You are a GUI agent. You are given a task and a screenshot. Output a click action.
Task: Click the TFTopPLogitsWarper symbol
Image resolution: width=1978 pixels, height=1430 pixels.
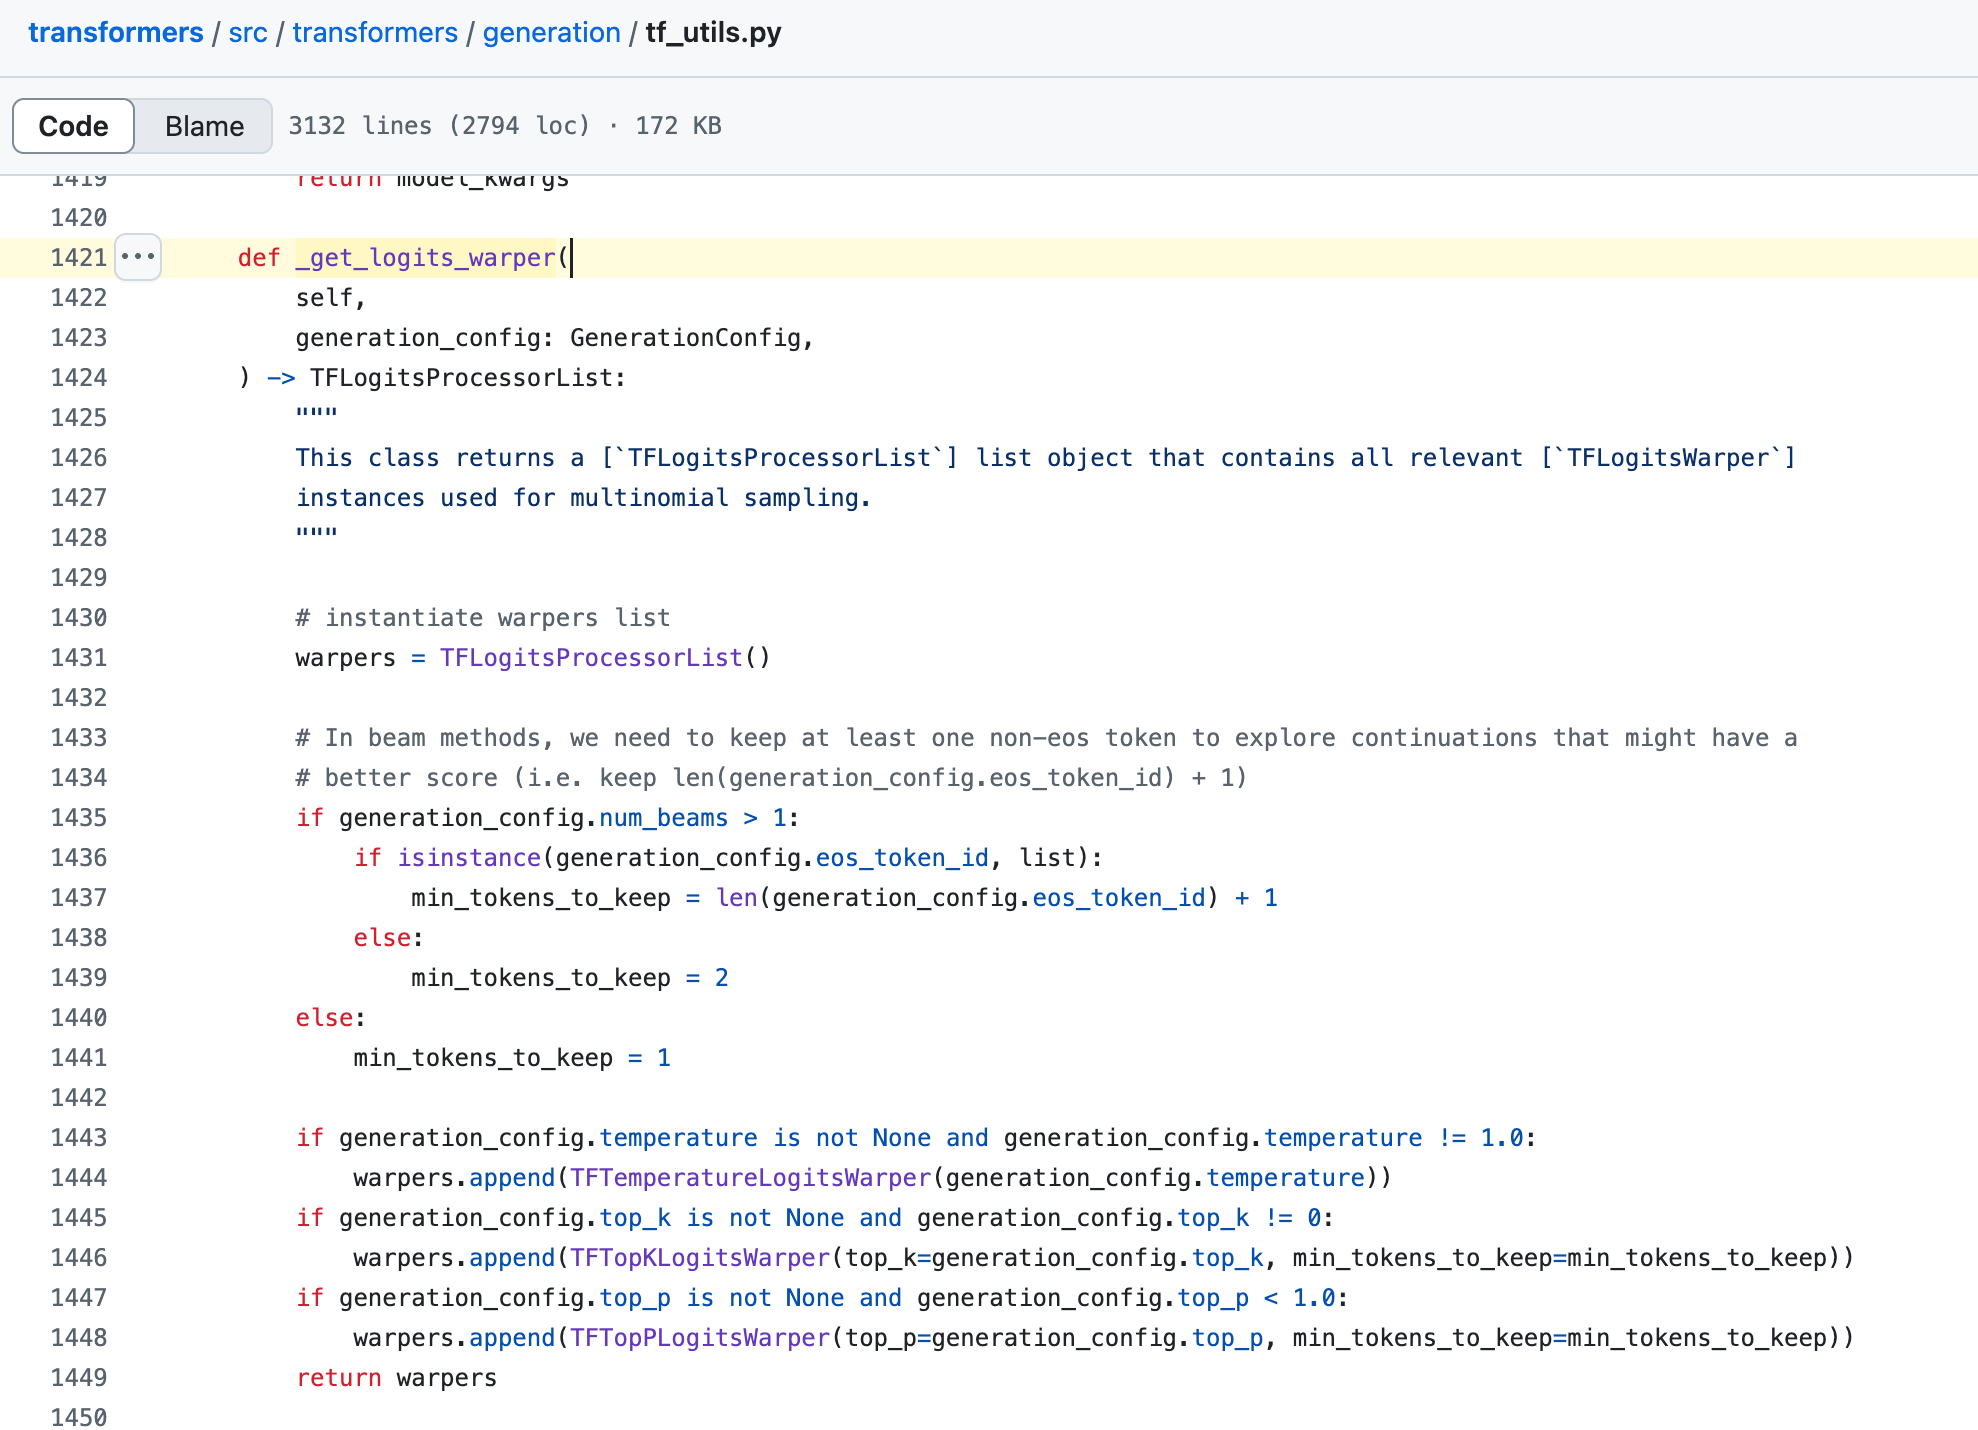point(700,1337)
